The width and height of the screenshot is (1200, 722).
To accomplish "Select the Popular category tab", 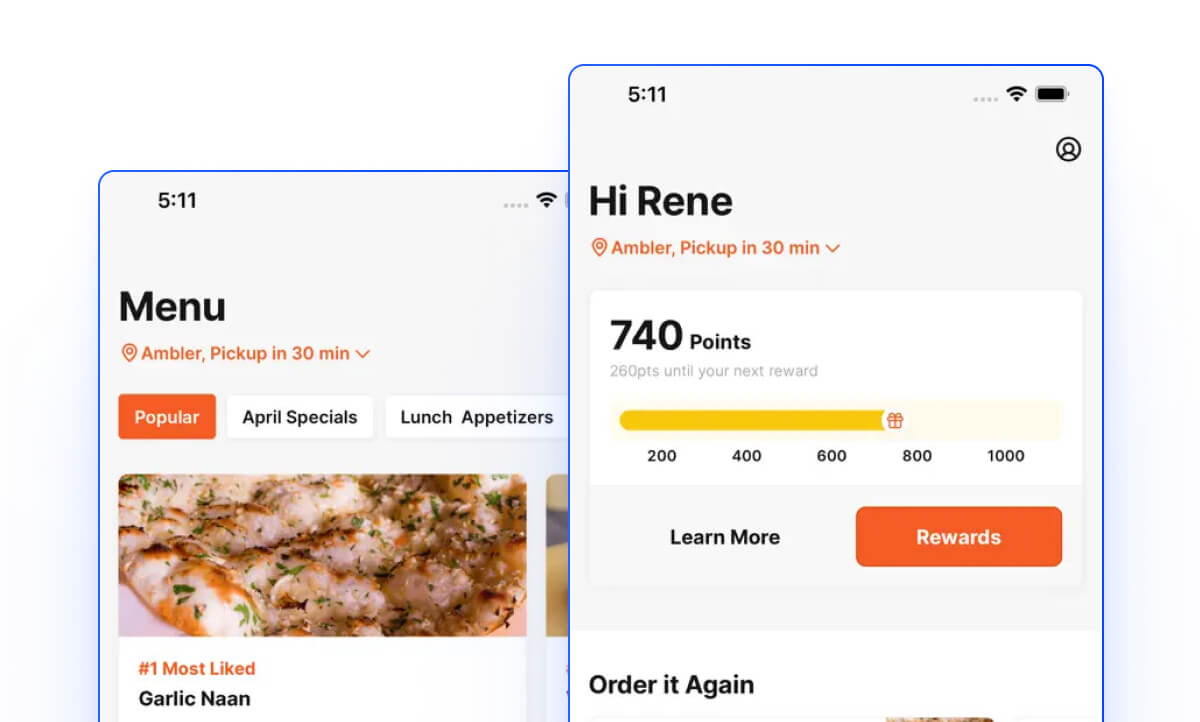I will click(167, 417).
